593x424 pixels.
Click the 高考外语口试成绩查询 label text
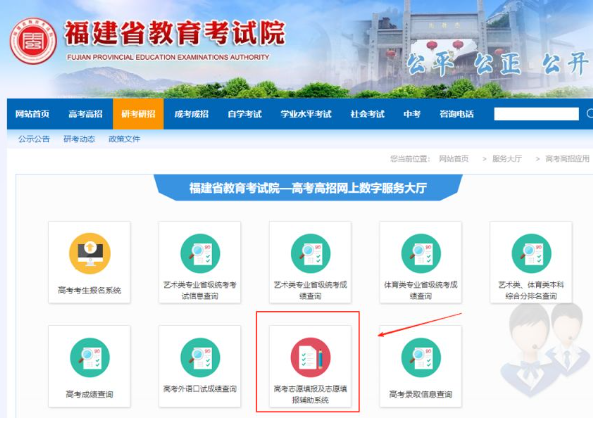(200, 388)
